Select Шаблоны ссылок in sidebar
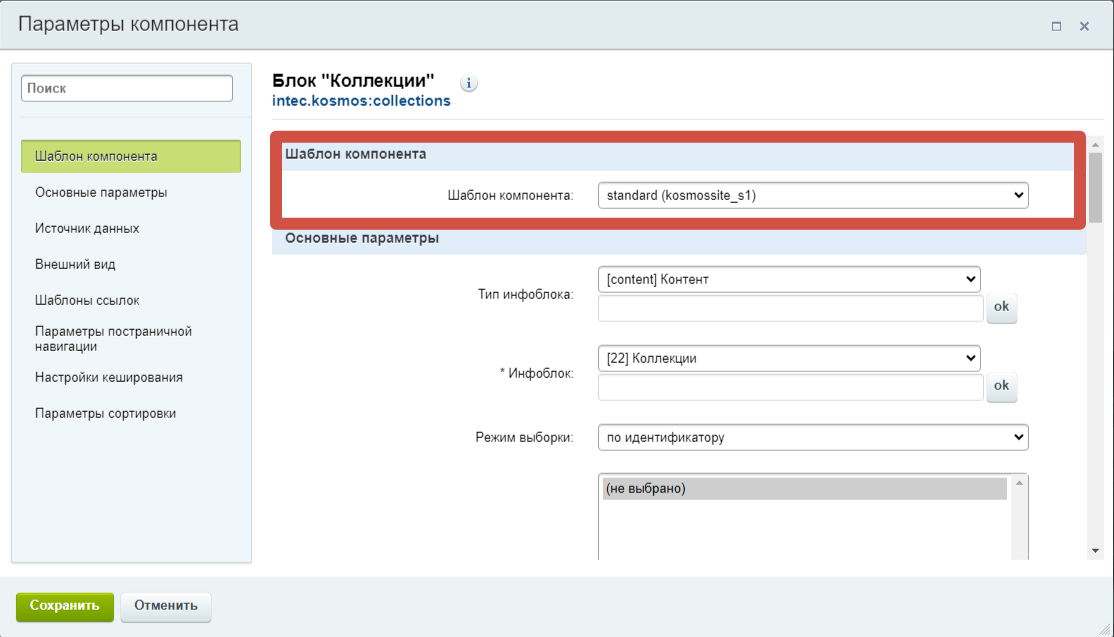Screen dimensions: 1114x637 [87, 300]
